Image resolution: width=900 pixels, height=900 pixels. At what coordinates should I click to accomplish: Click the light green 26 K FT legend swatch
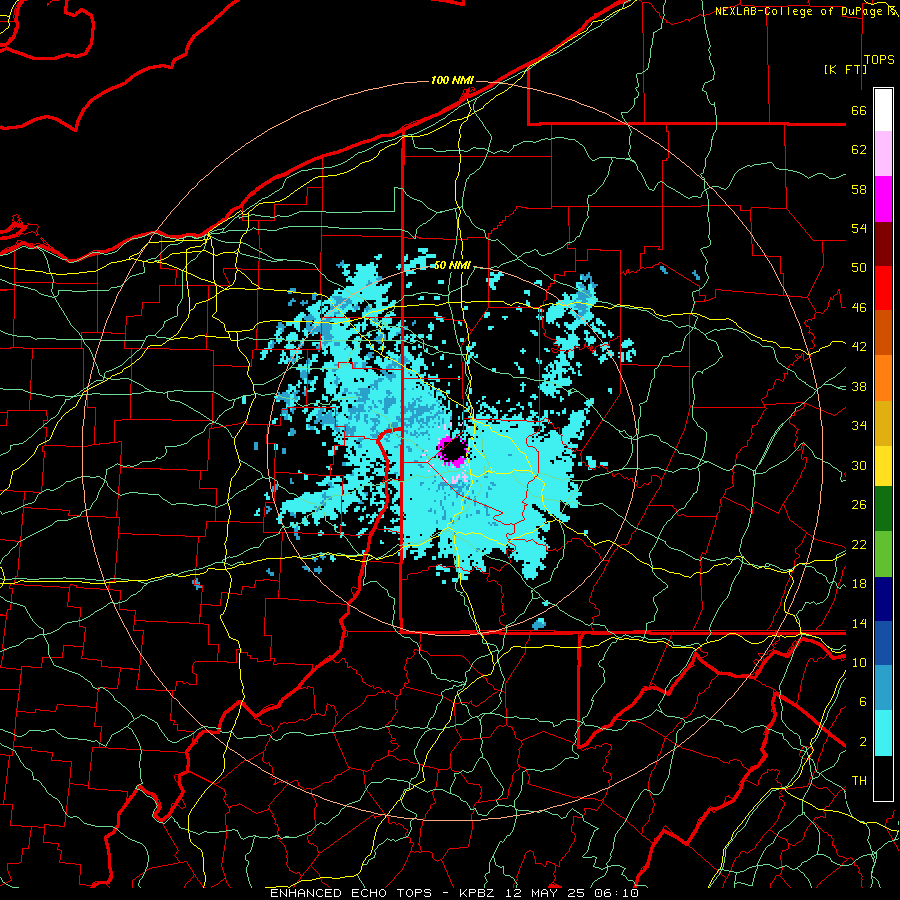point(883,554)
